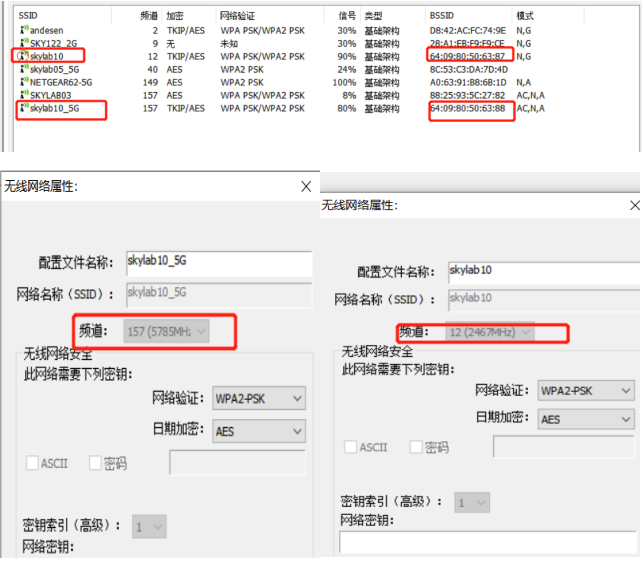Click the SSID column header
This screenshot has height=562, width=642.
28,17
